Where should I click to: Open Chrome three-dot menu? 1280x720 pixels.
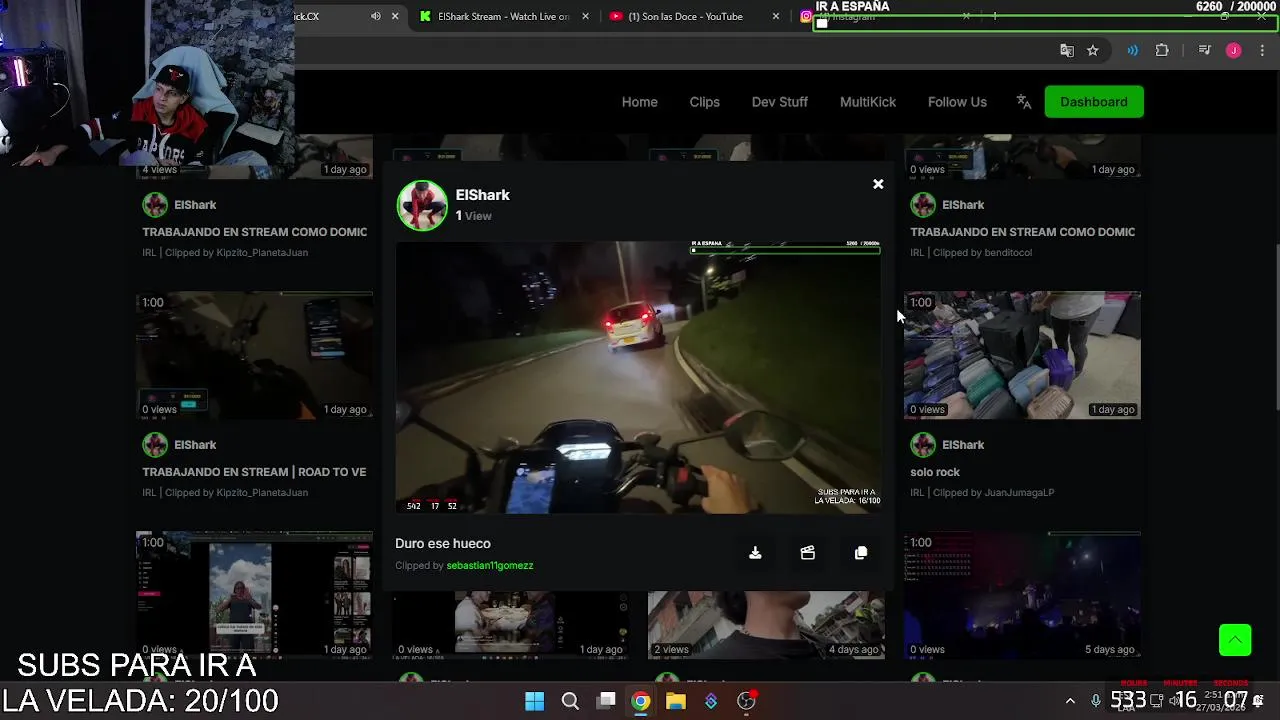pyautogui.click(x=1263, y=50)
